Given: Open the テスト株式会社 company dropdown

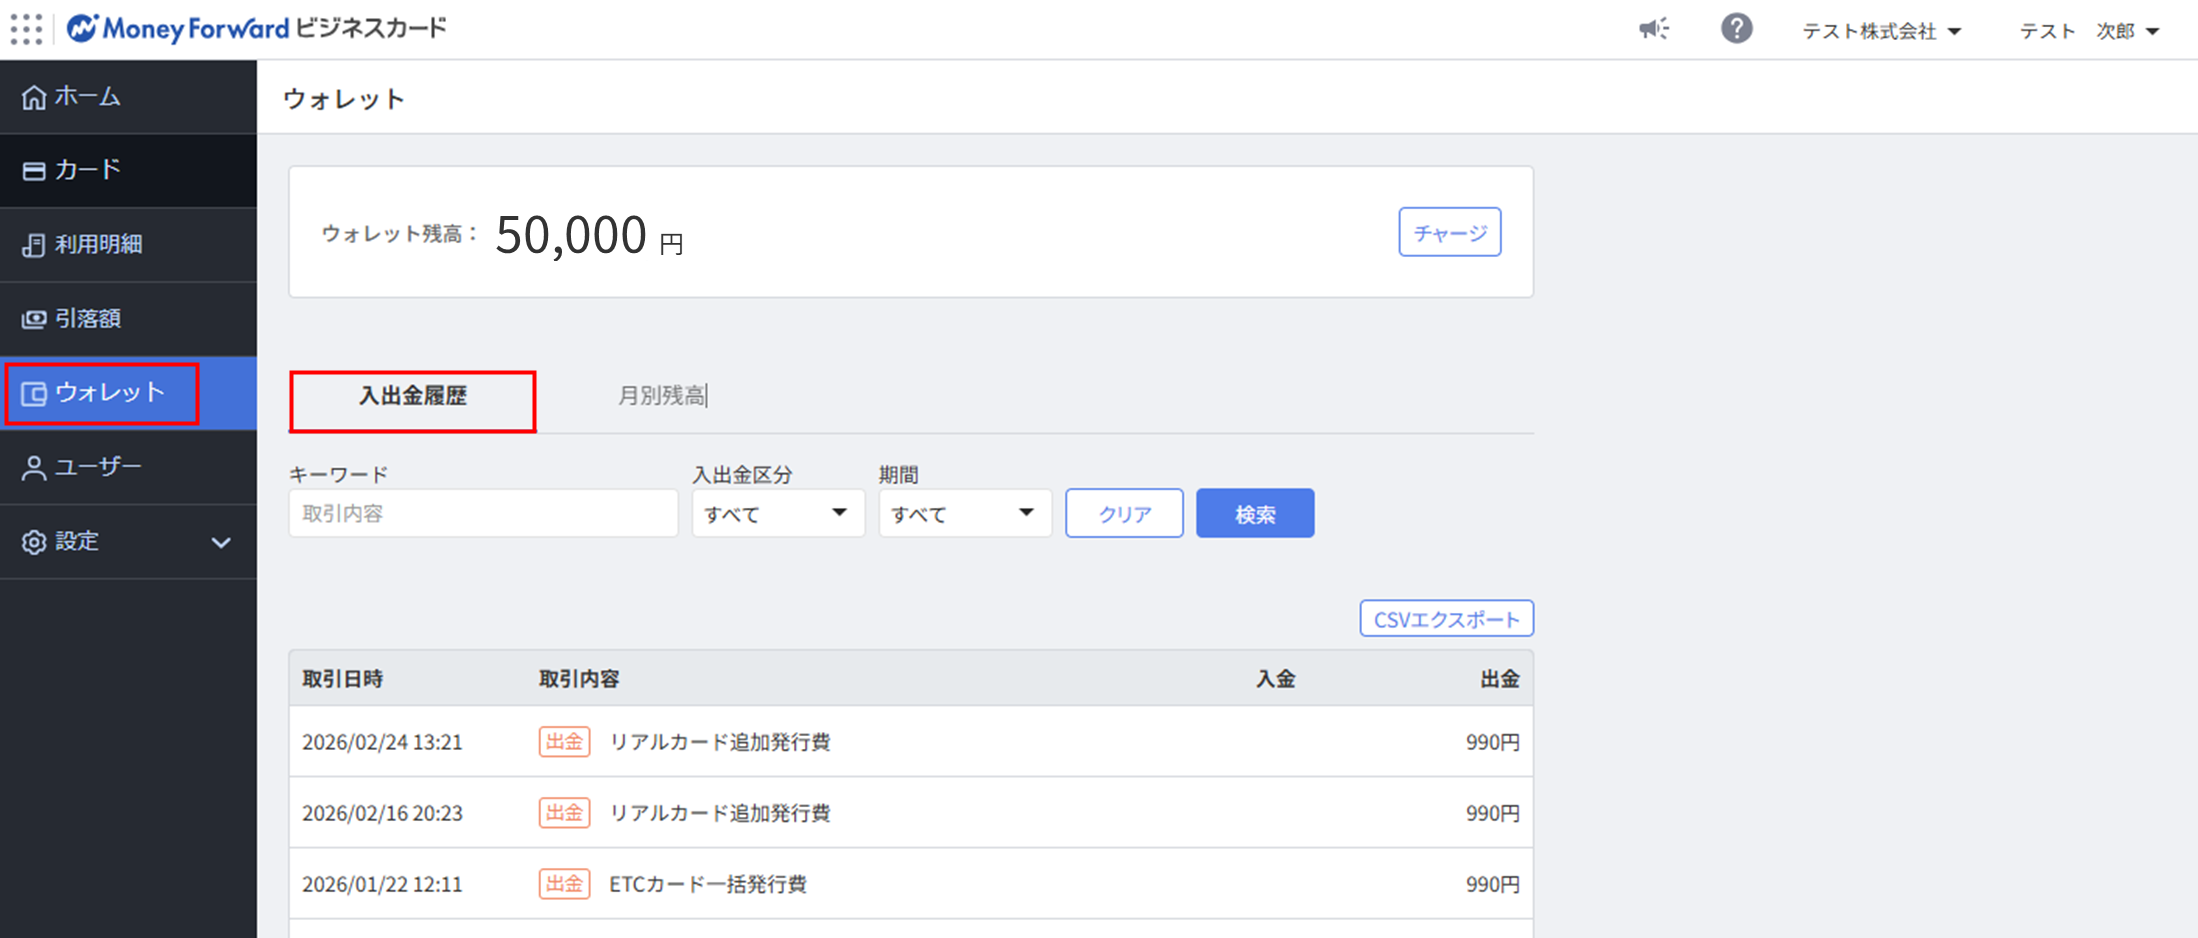Looking at the screenshot, I should (1881, 31).
